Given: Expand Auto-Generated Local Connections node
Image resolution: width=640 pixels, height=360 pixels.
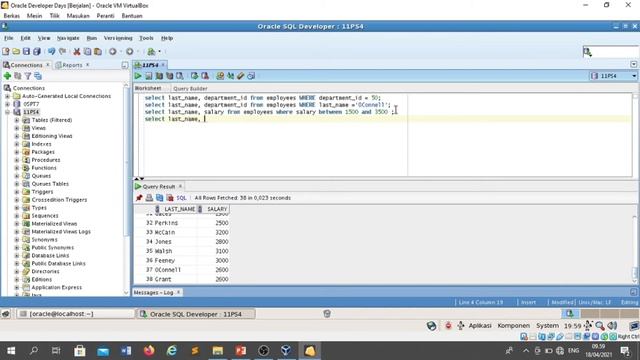Looking at the screenshot, I should [7, 96].
